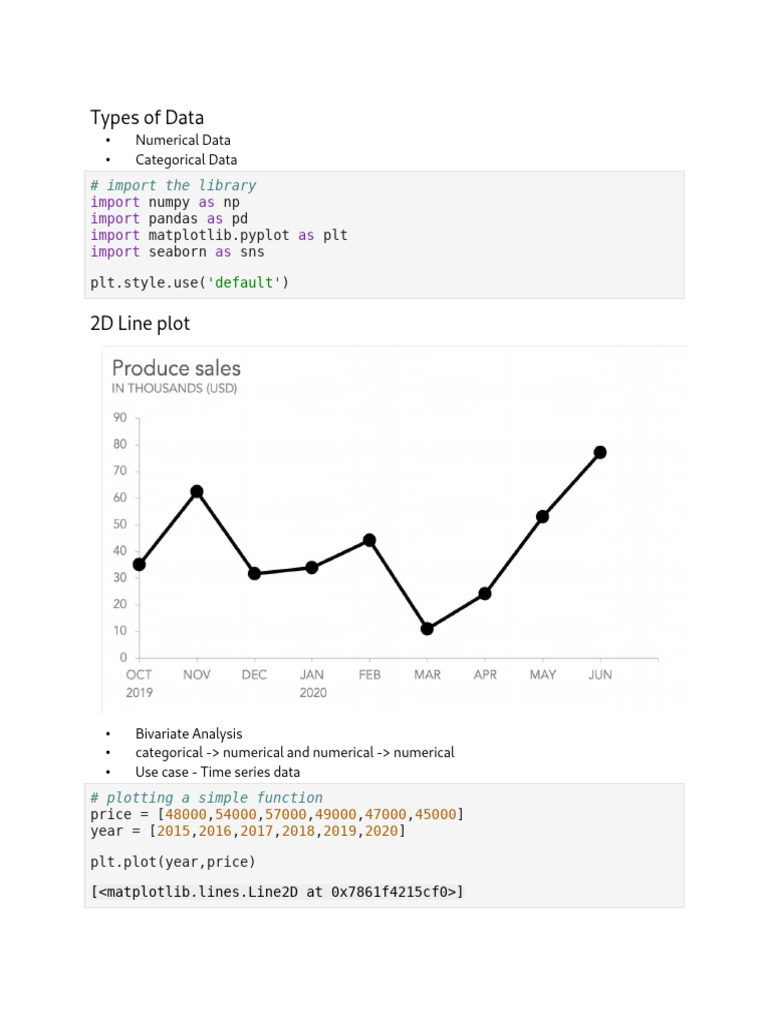This screenshot has height=1024, width=768.
Task: Click the "Produce sales" chart title
Action: [x=176, y=368]
